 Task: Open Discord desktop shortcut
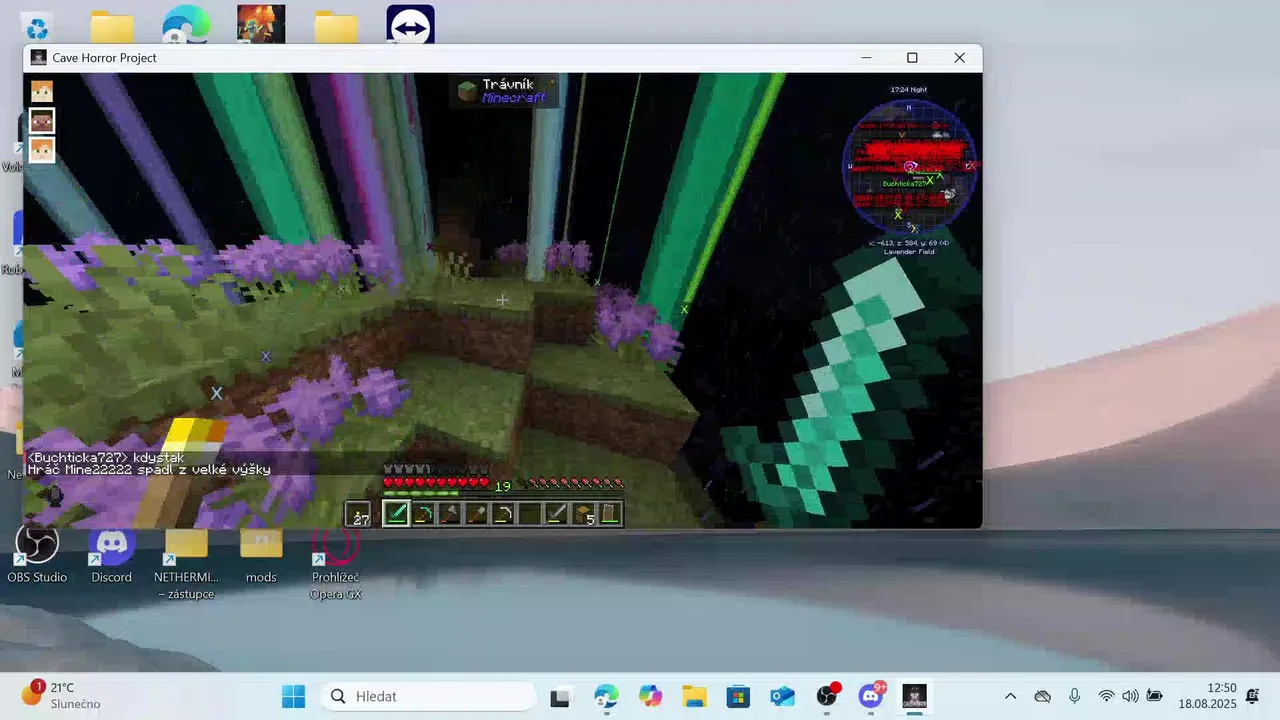(112, 556)
